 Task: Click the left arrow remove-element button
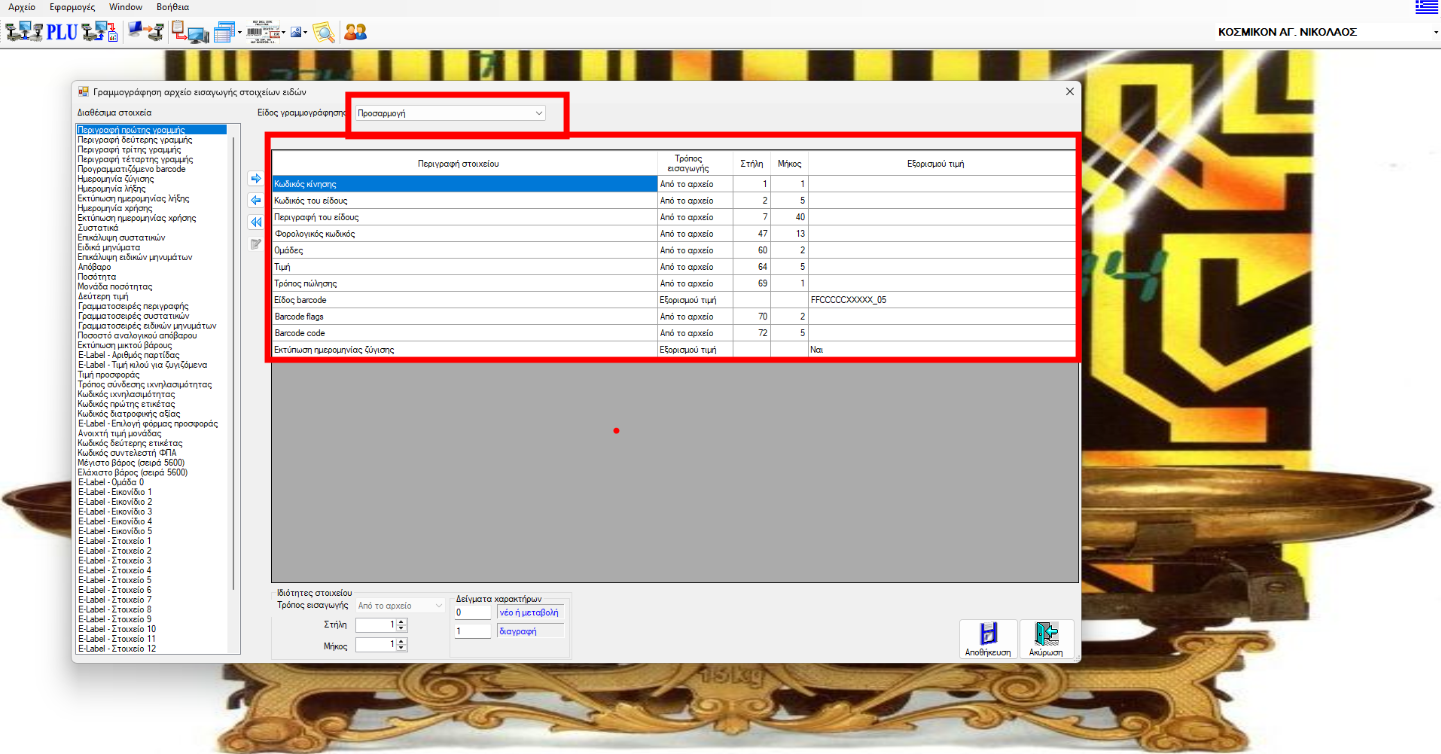255,200
